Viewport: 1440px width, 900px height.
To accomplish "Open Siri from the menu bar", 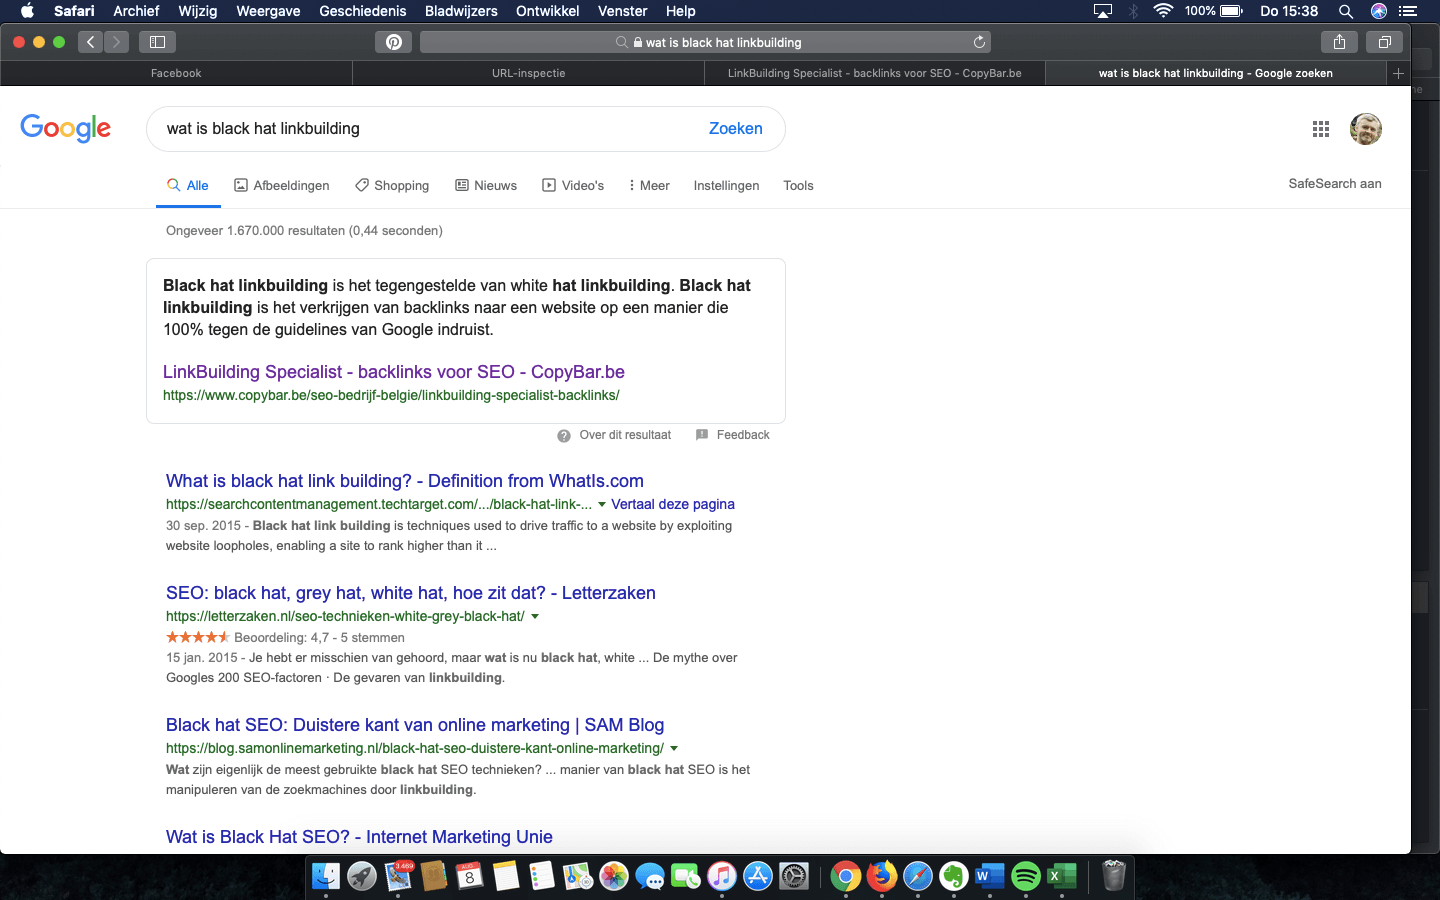I will 1379,11.
